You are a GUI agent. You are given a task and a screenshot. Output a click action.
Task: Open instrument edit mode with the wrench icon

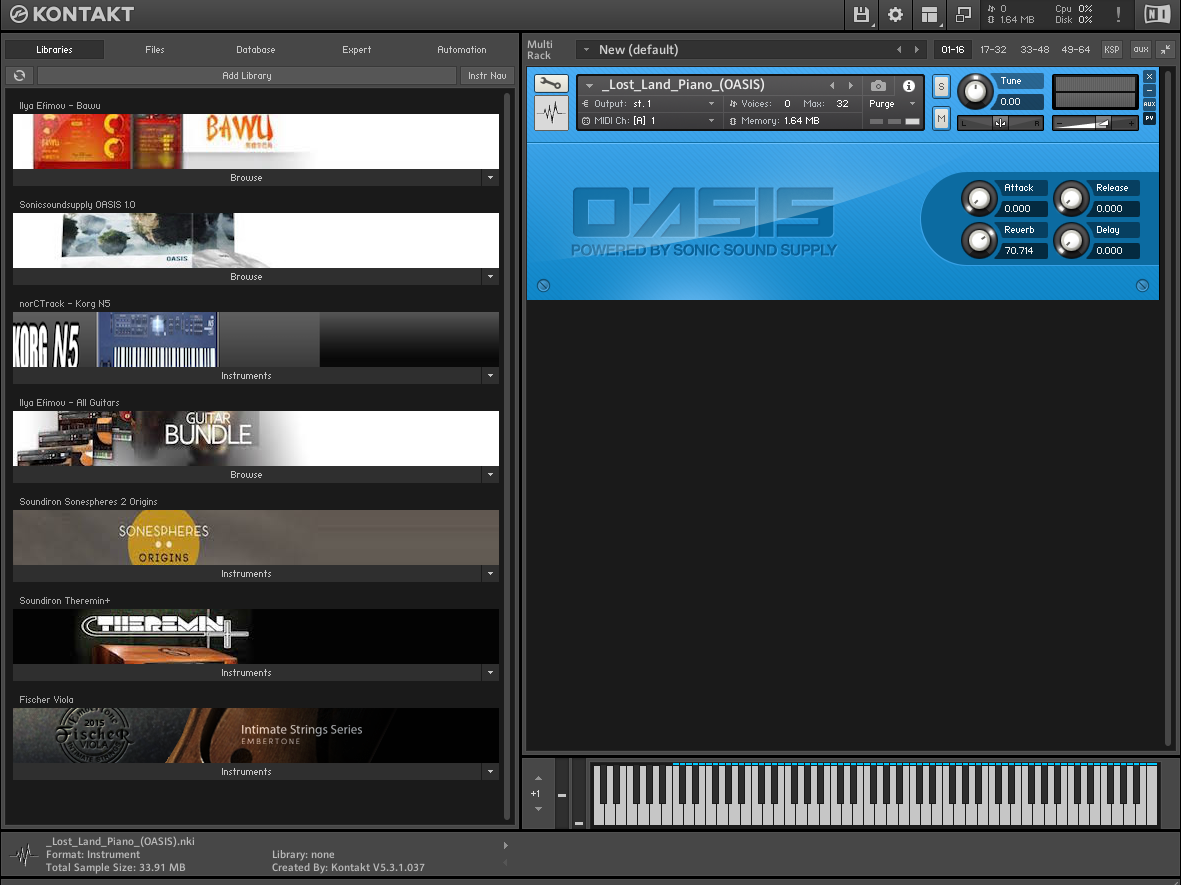coord(551,84)
